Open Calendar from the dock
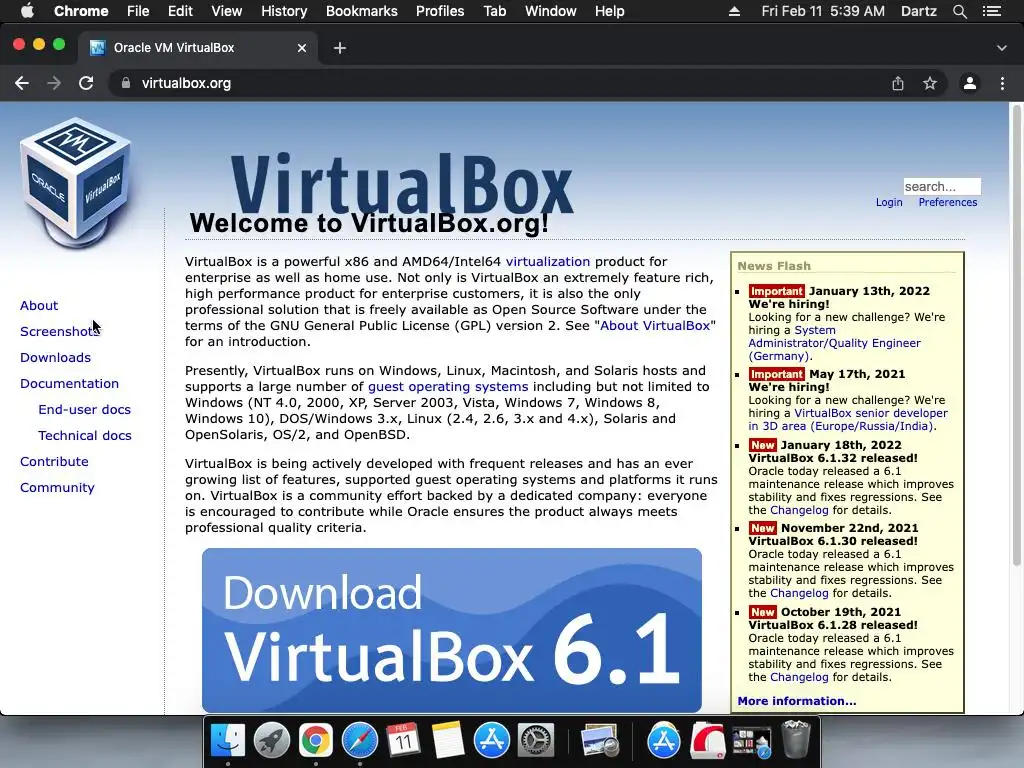Screen dimensions: 1024x768 [403, 741]
